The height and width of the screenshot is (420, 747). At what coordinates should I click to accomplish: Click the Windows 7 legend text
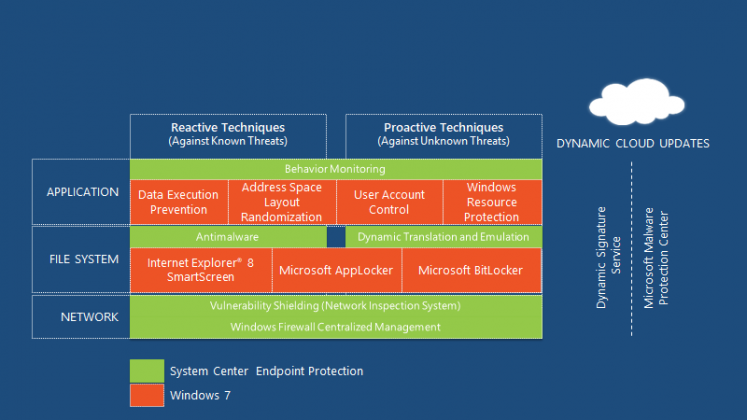[x=200, y=396]
